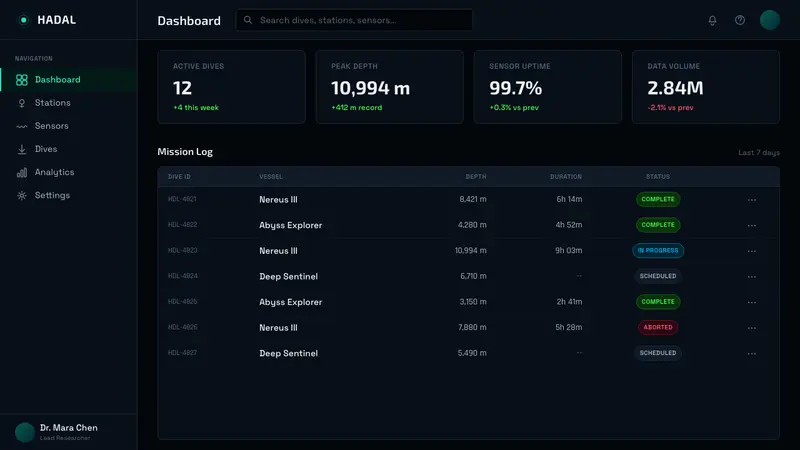Click dive ID HDL-4821
Viewport: 800px width, 450px height.
[x=182, y=199]
